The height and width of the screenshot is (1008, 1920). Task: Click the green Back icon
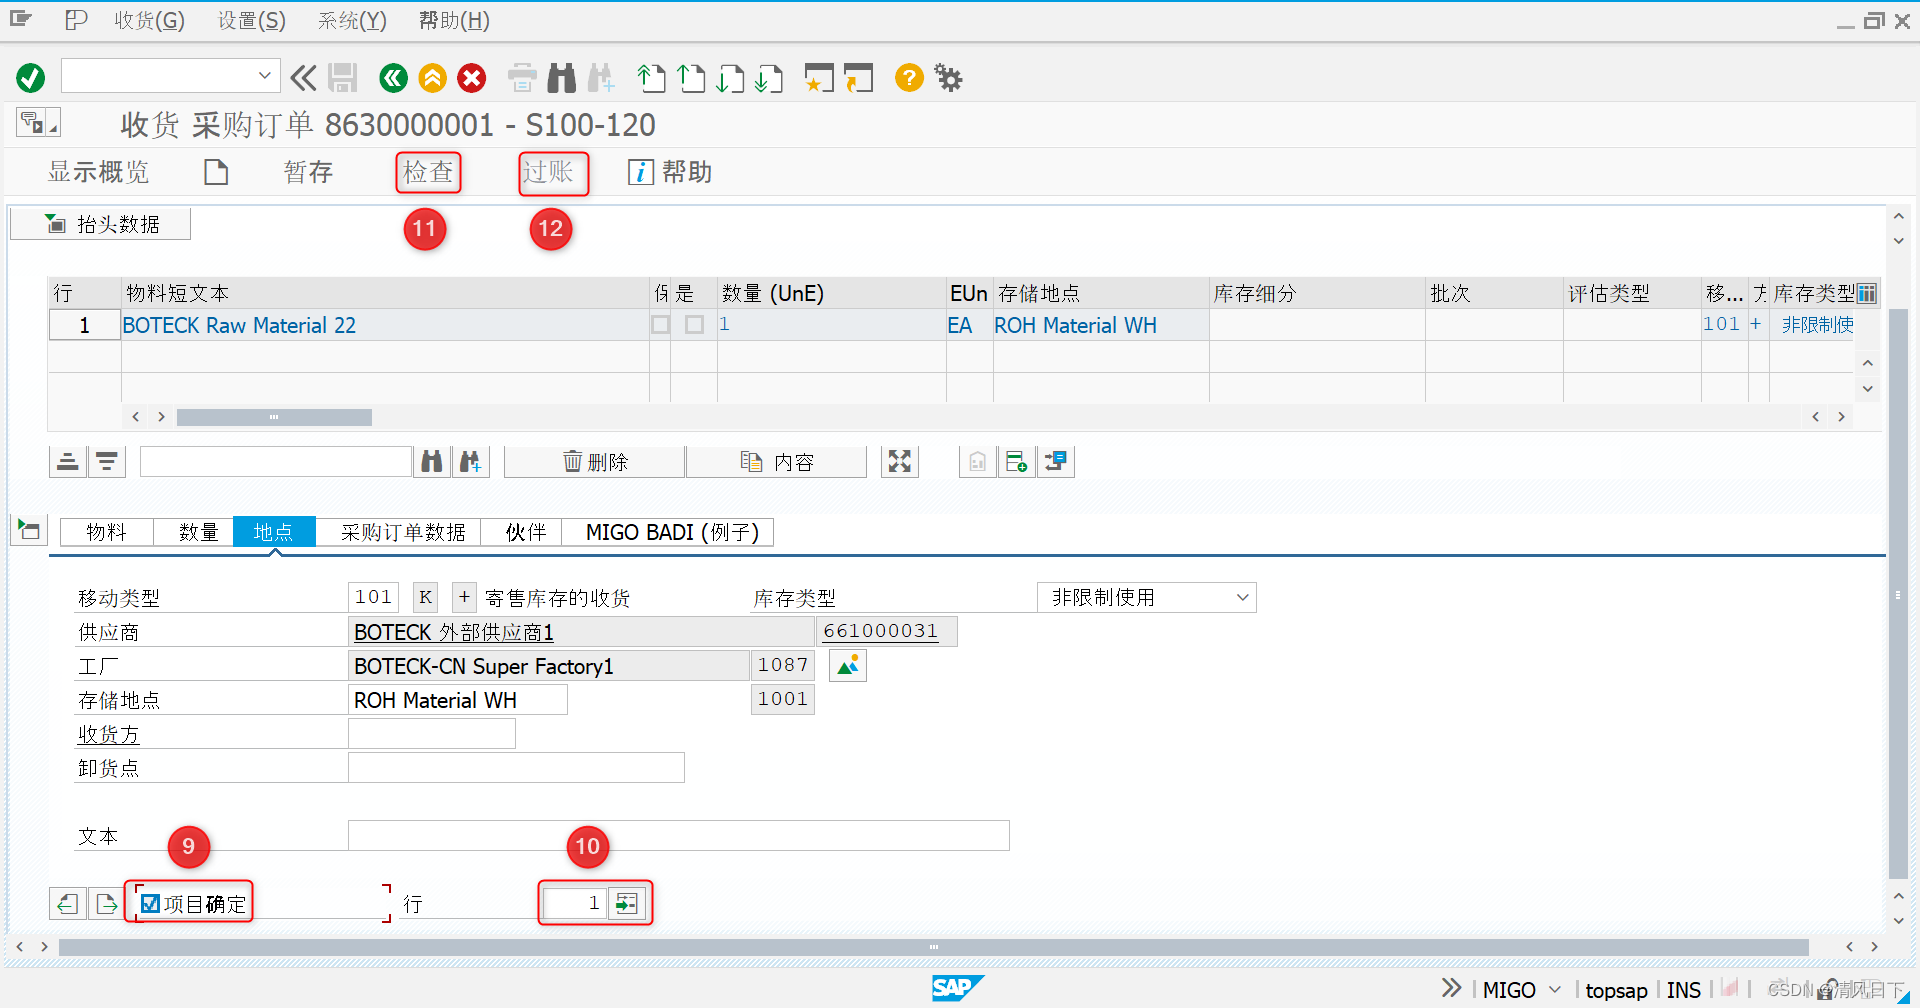(x=393, y=77)
